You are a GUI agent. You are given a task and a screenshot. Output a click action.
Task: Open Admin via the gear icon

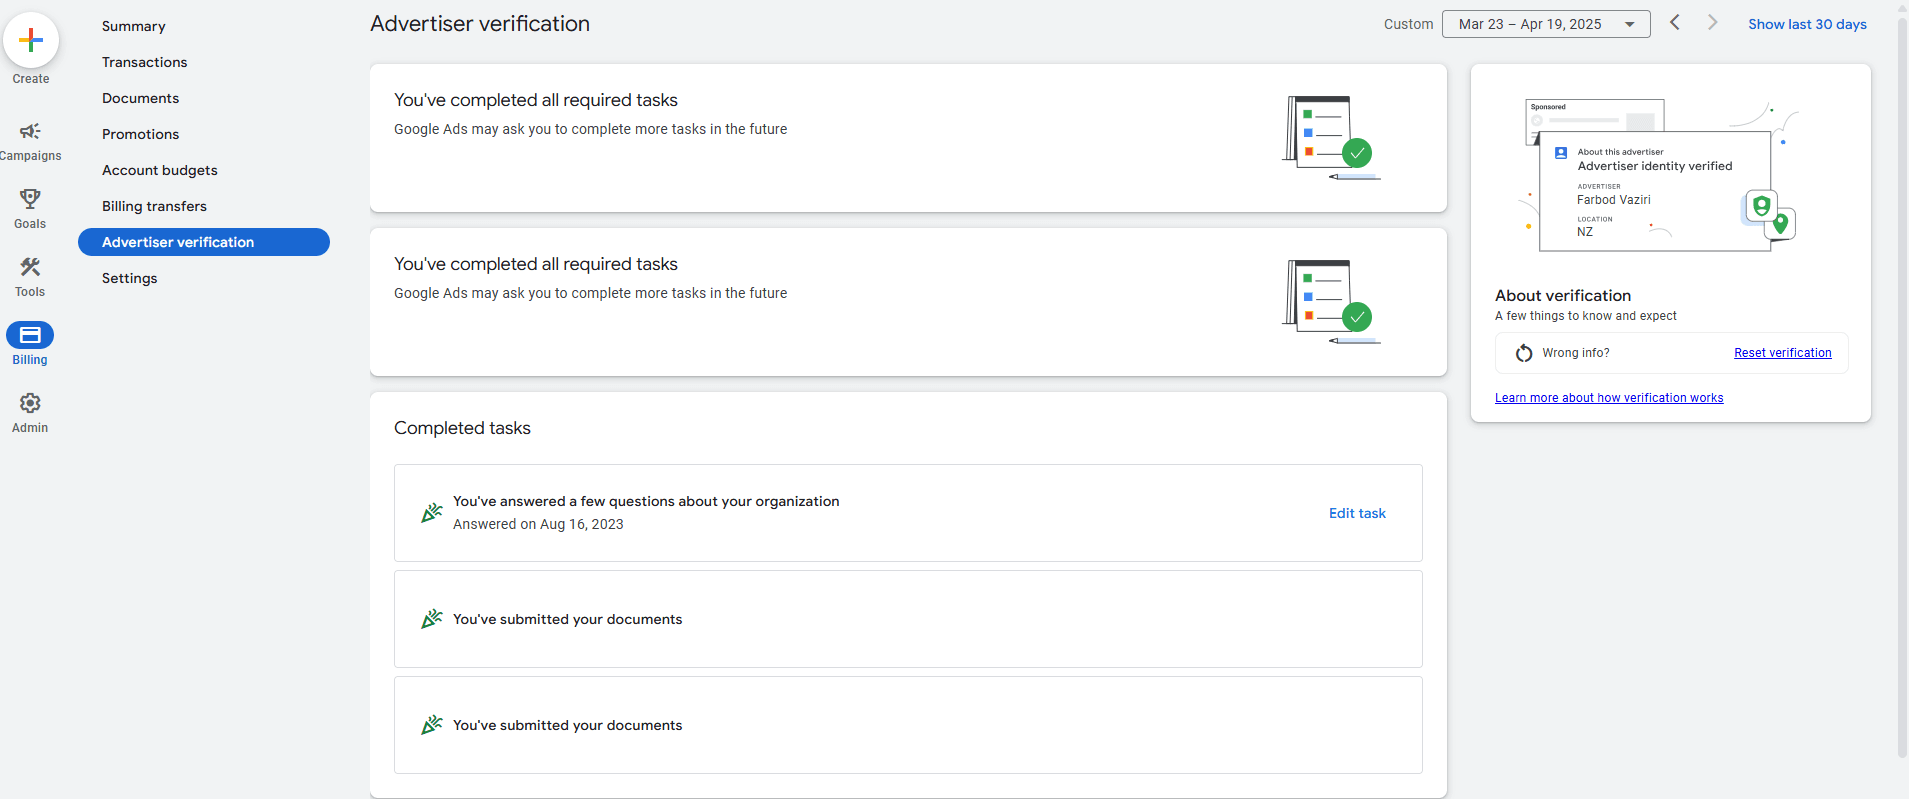pyautogui.click(x=30, y=403)
